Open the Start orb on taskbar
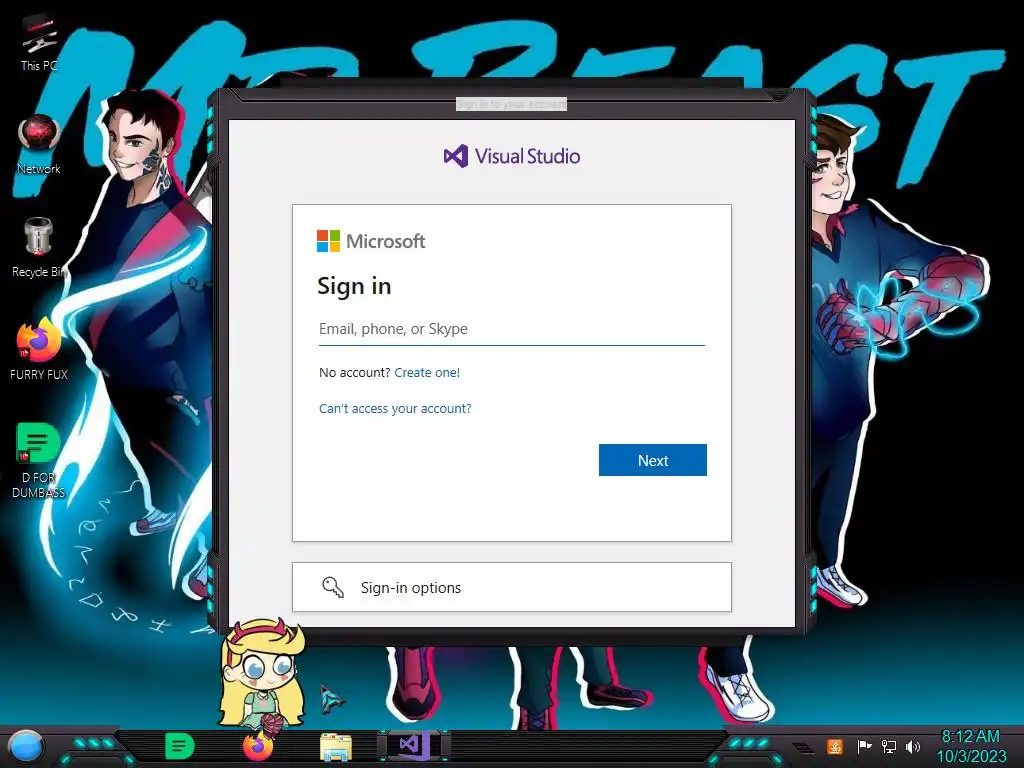The height and width of the screenshot is (768, 1024). [x=25, y=747]
